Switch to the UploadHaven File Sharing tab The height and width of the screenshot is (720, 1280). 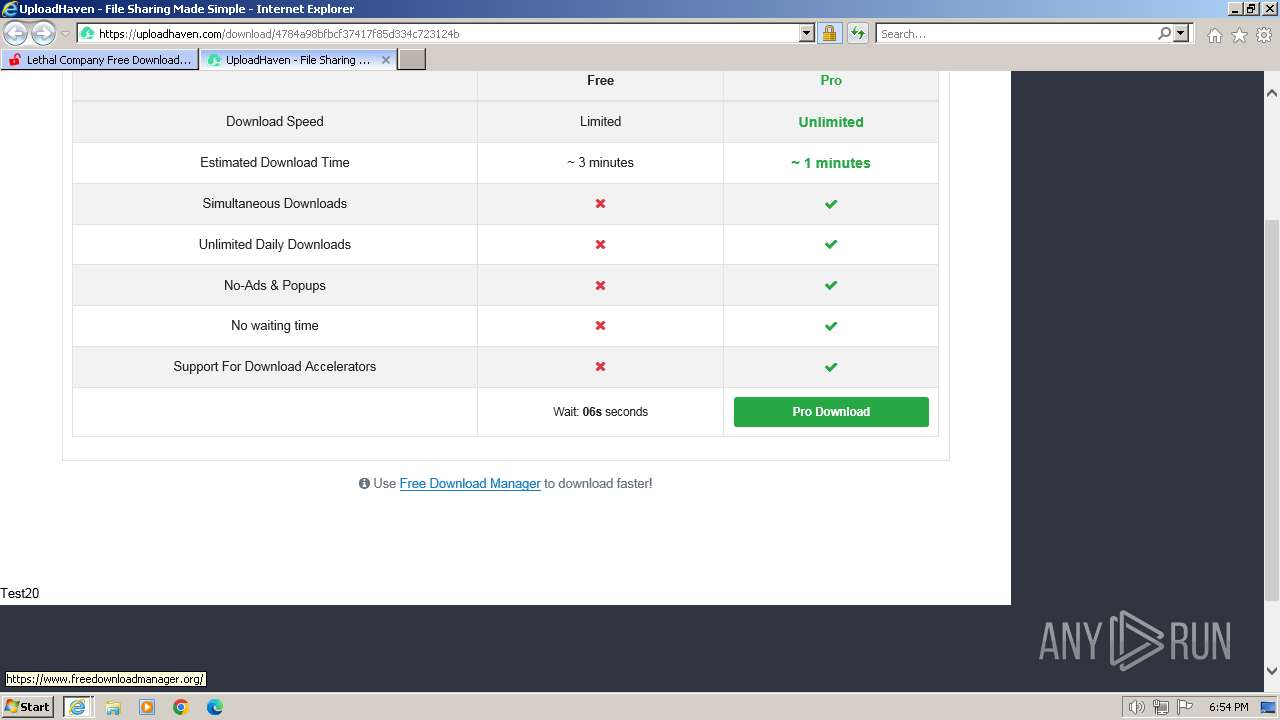(290, 60)
